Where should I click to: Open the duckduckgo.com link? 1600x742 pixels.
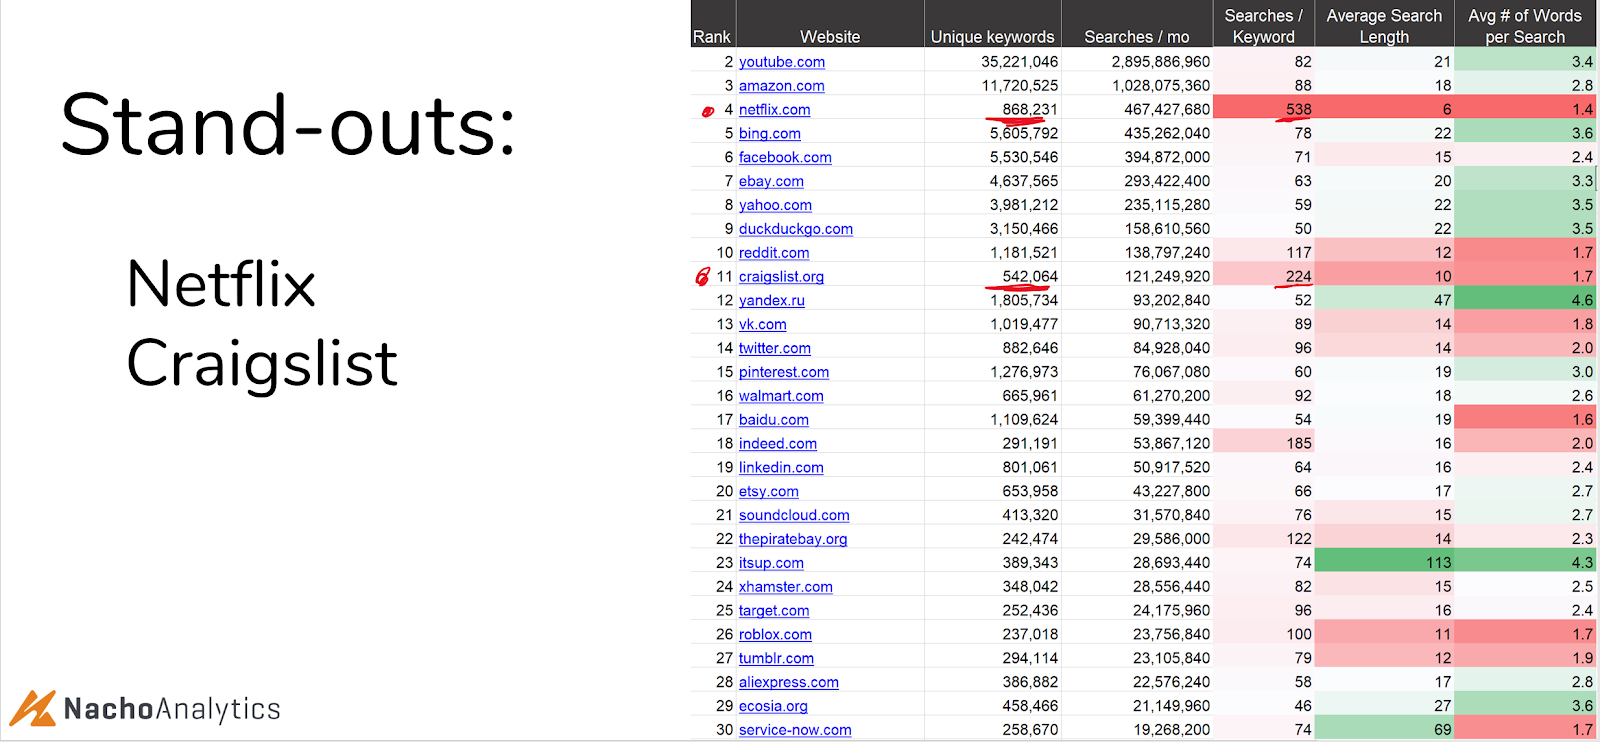coord(796,229)
